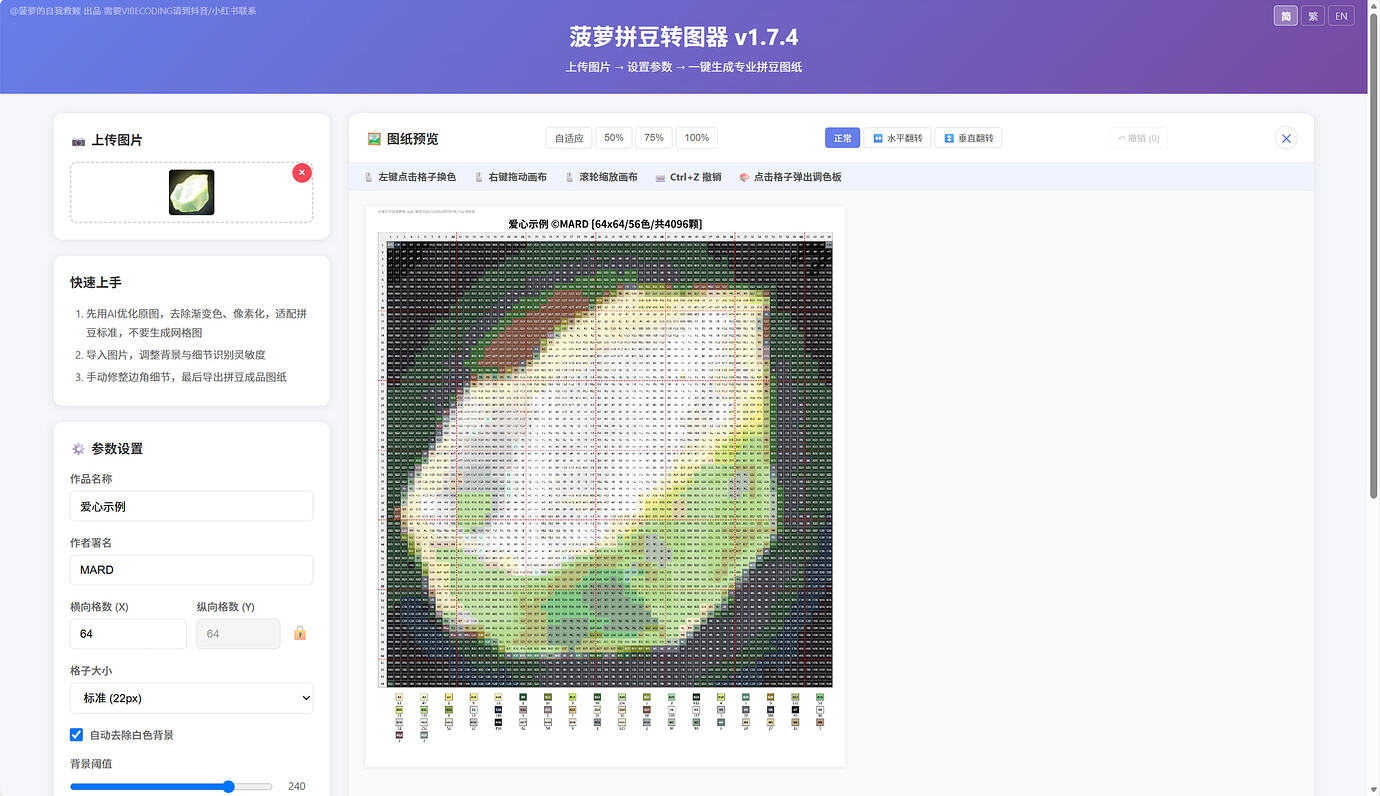Click 垂直翻转 to flip vertically
Viewport: 1380px width, 796px height.
click(x=968, y=138)
